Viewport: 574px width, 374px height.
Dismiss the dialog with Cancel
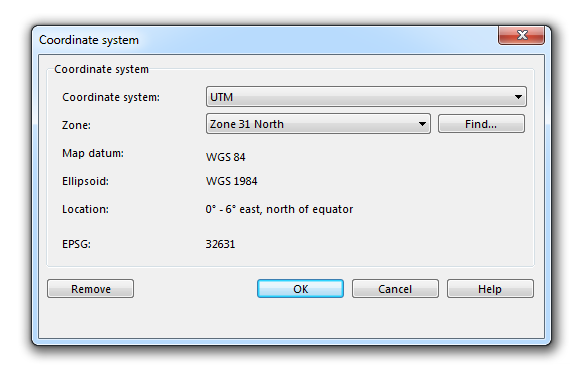(395, 289)
